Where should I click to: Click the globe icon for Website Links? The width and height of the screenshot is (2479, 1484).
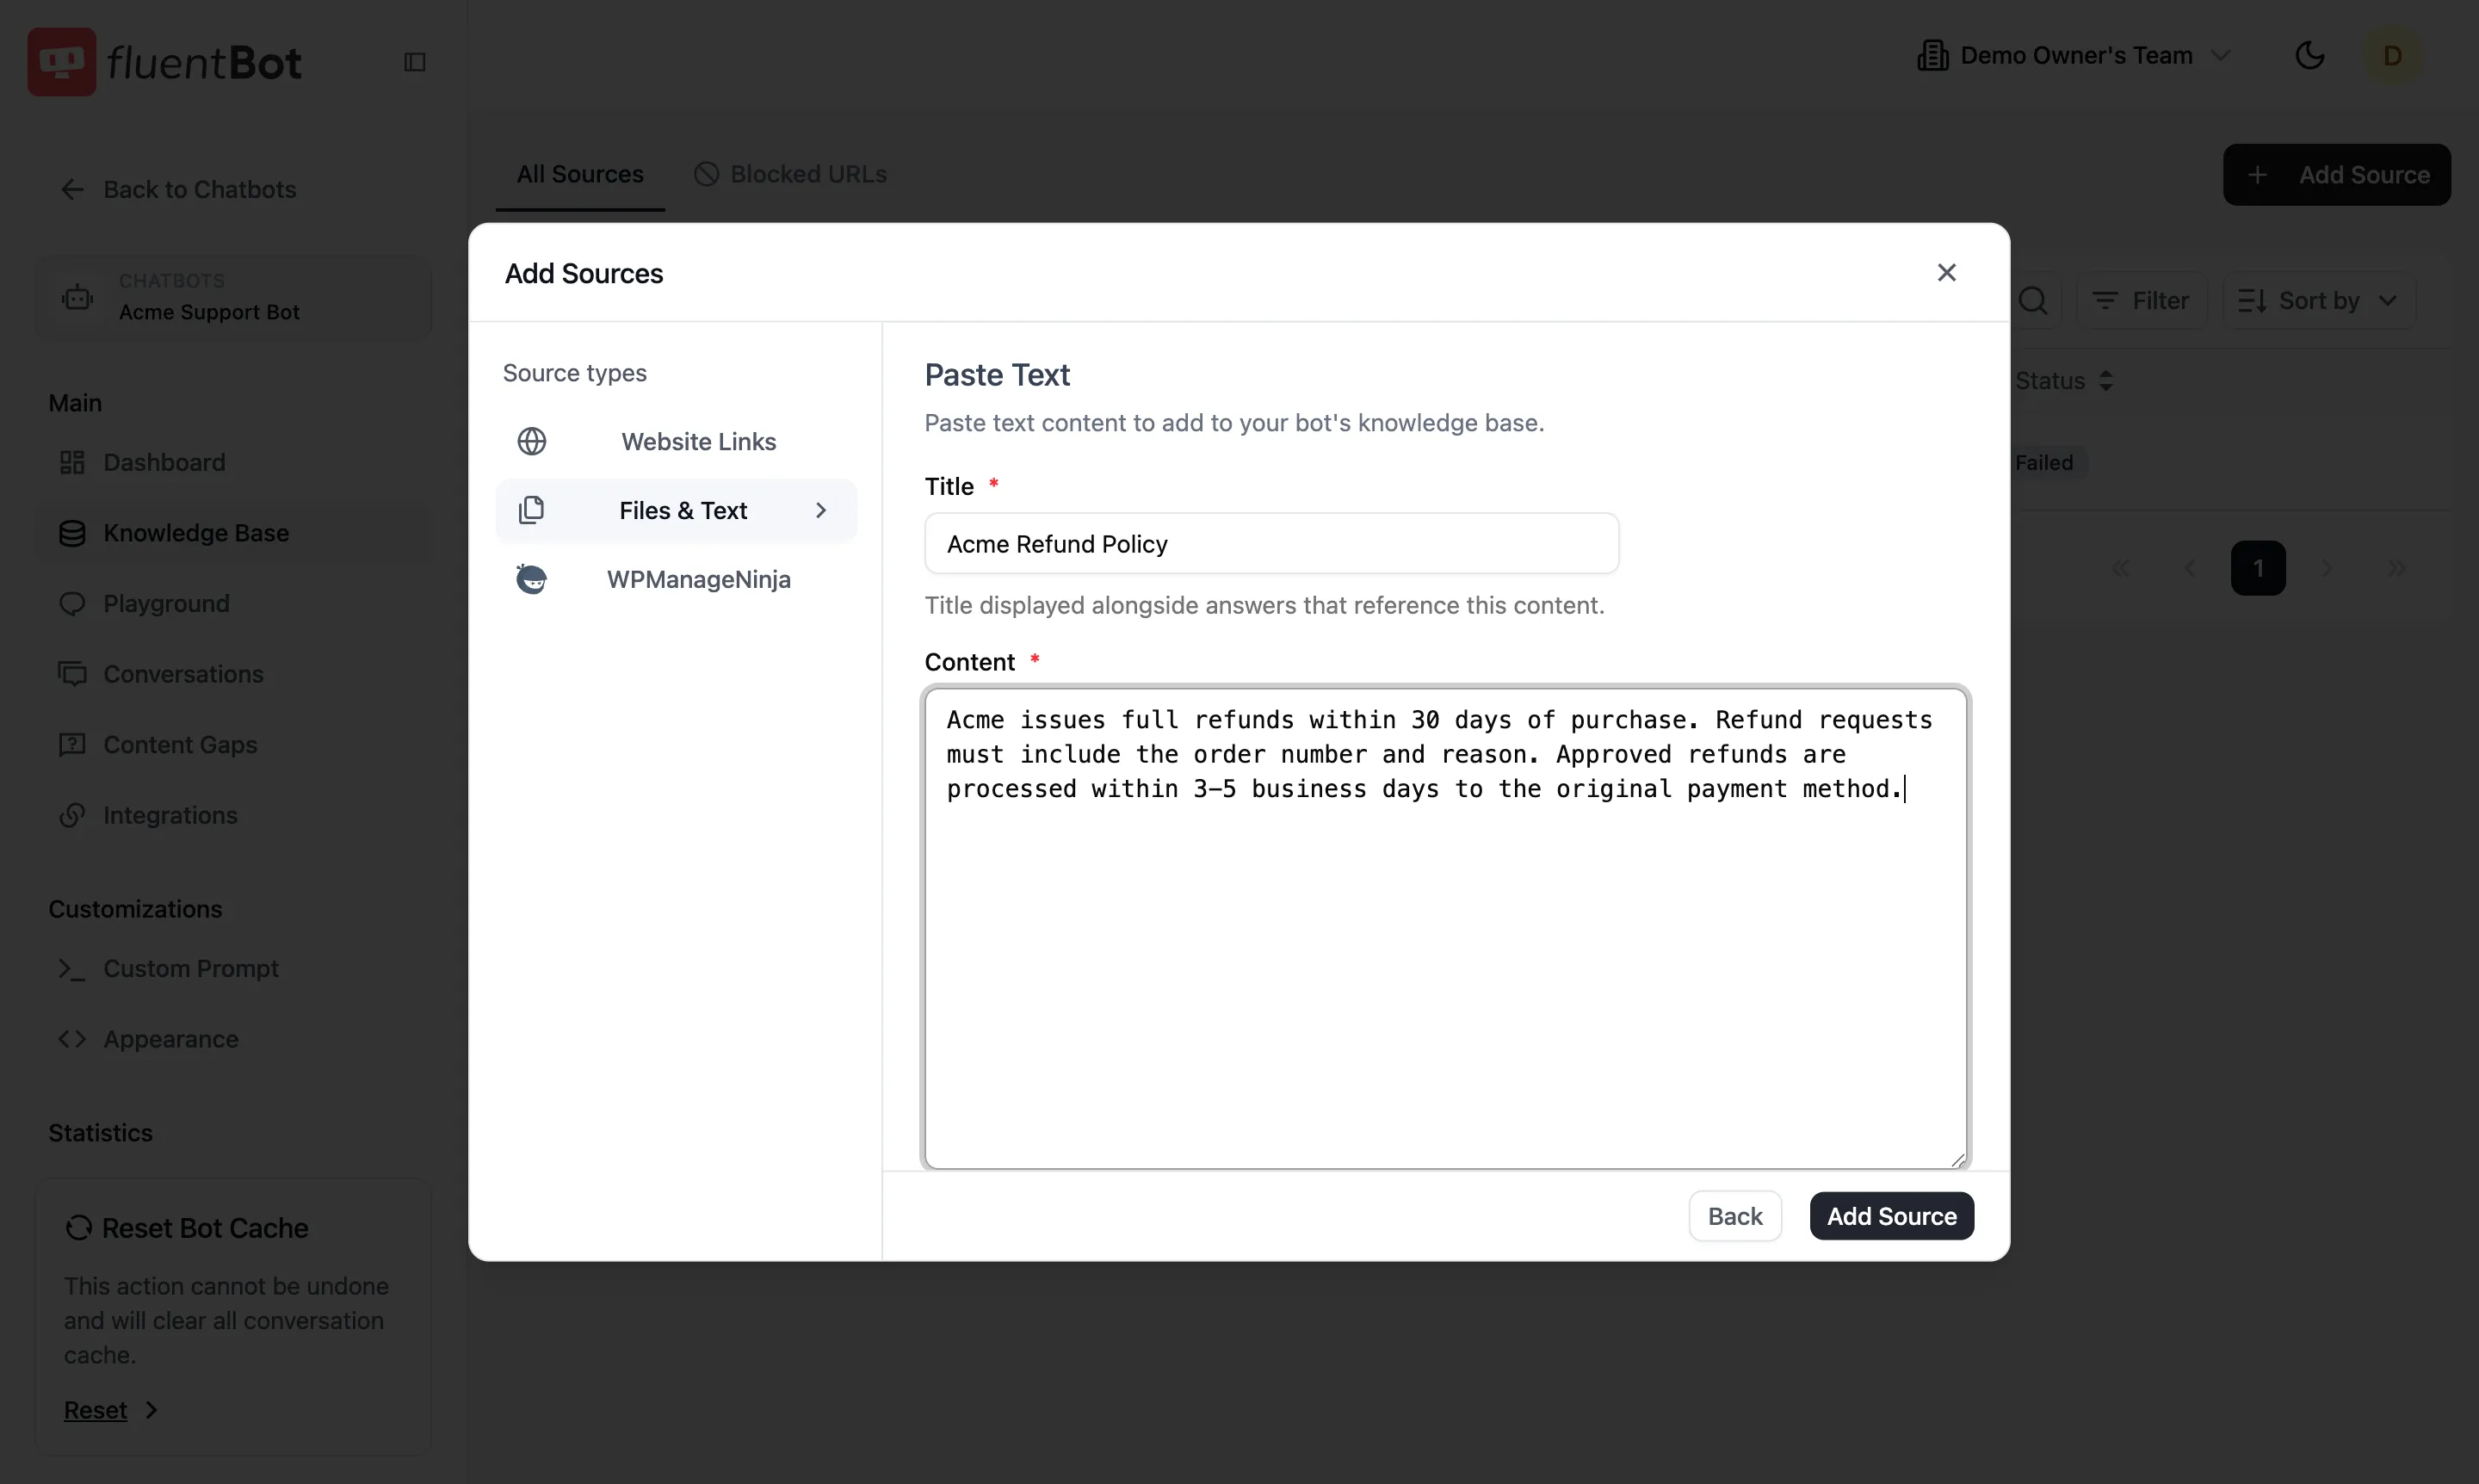point(532,441)
